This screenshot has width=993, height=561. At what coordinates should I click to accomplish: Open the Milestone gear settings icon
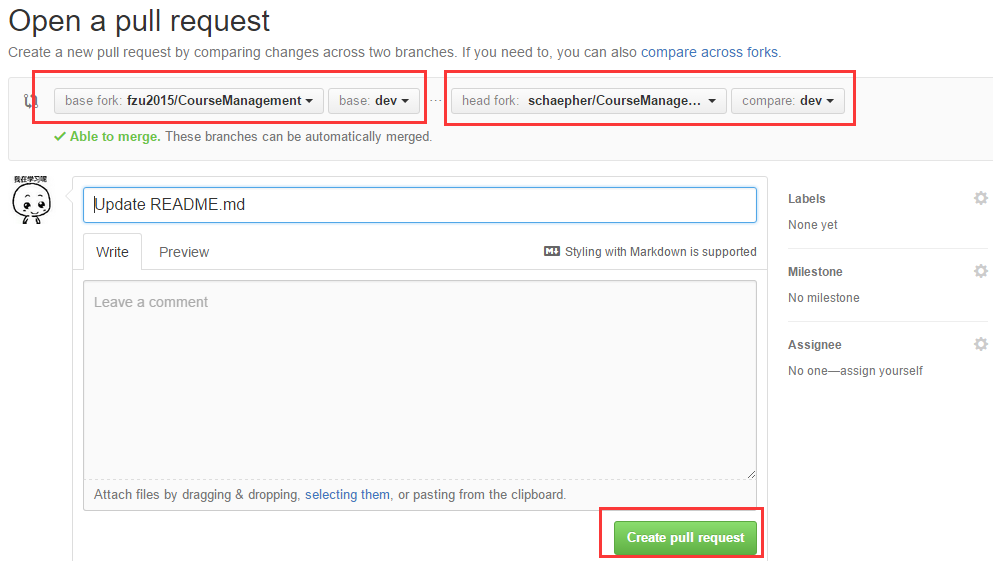tap(981, 271)
